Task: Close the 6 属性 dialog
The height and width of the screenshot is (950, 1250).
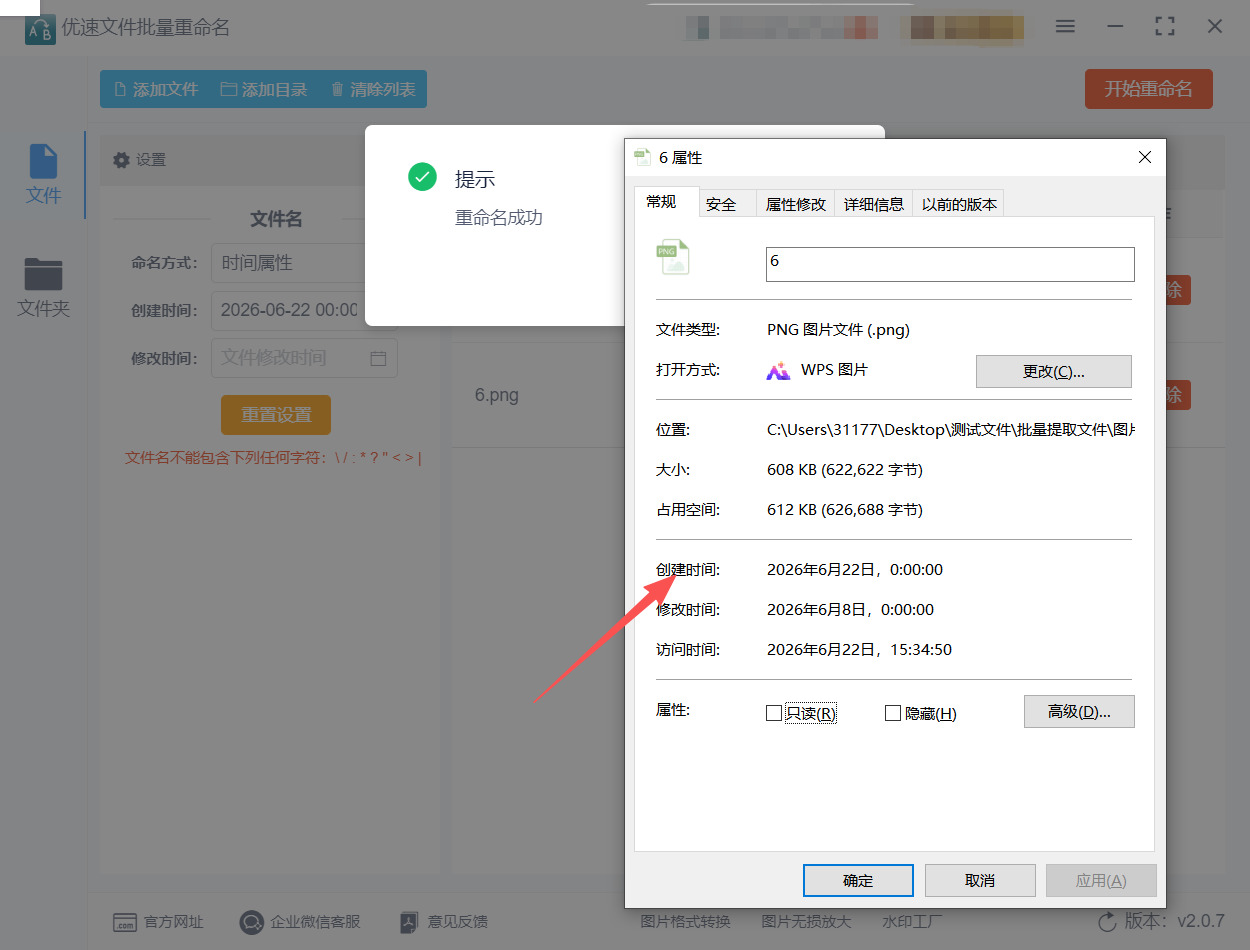Action: pos(1145,157)
